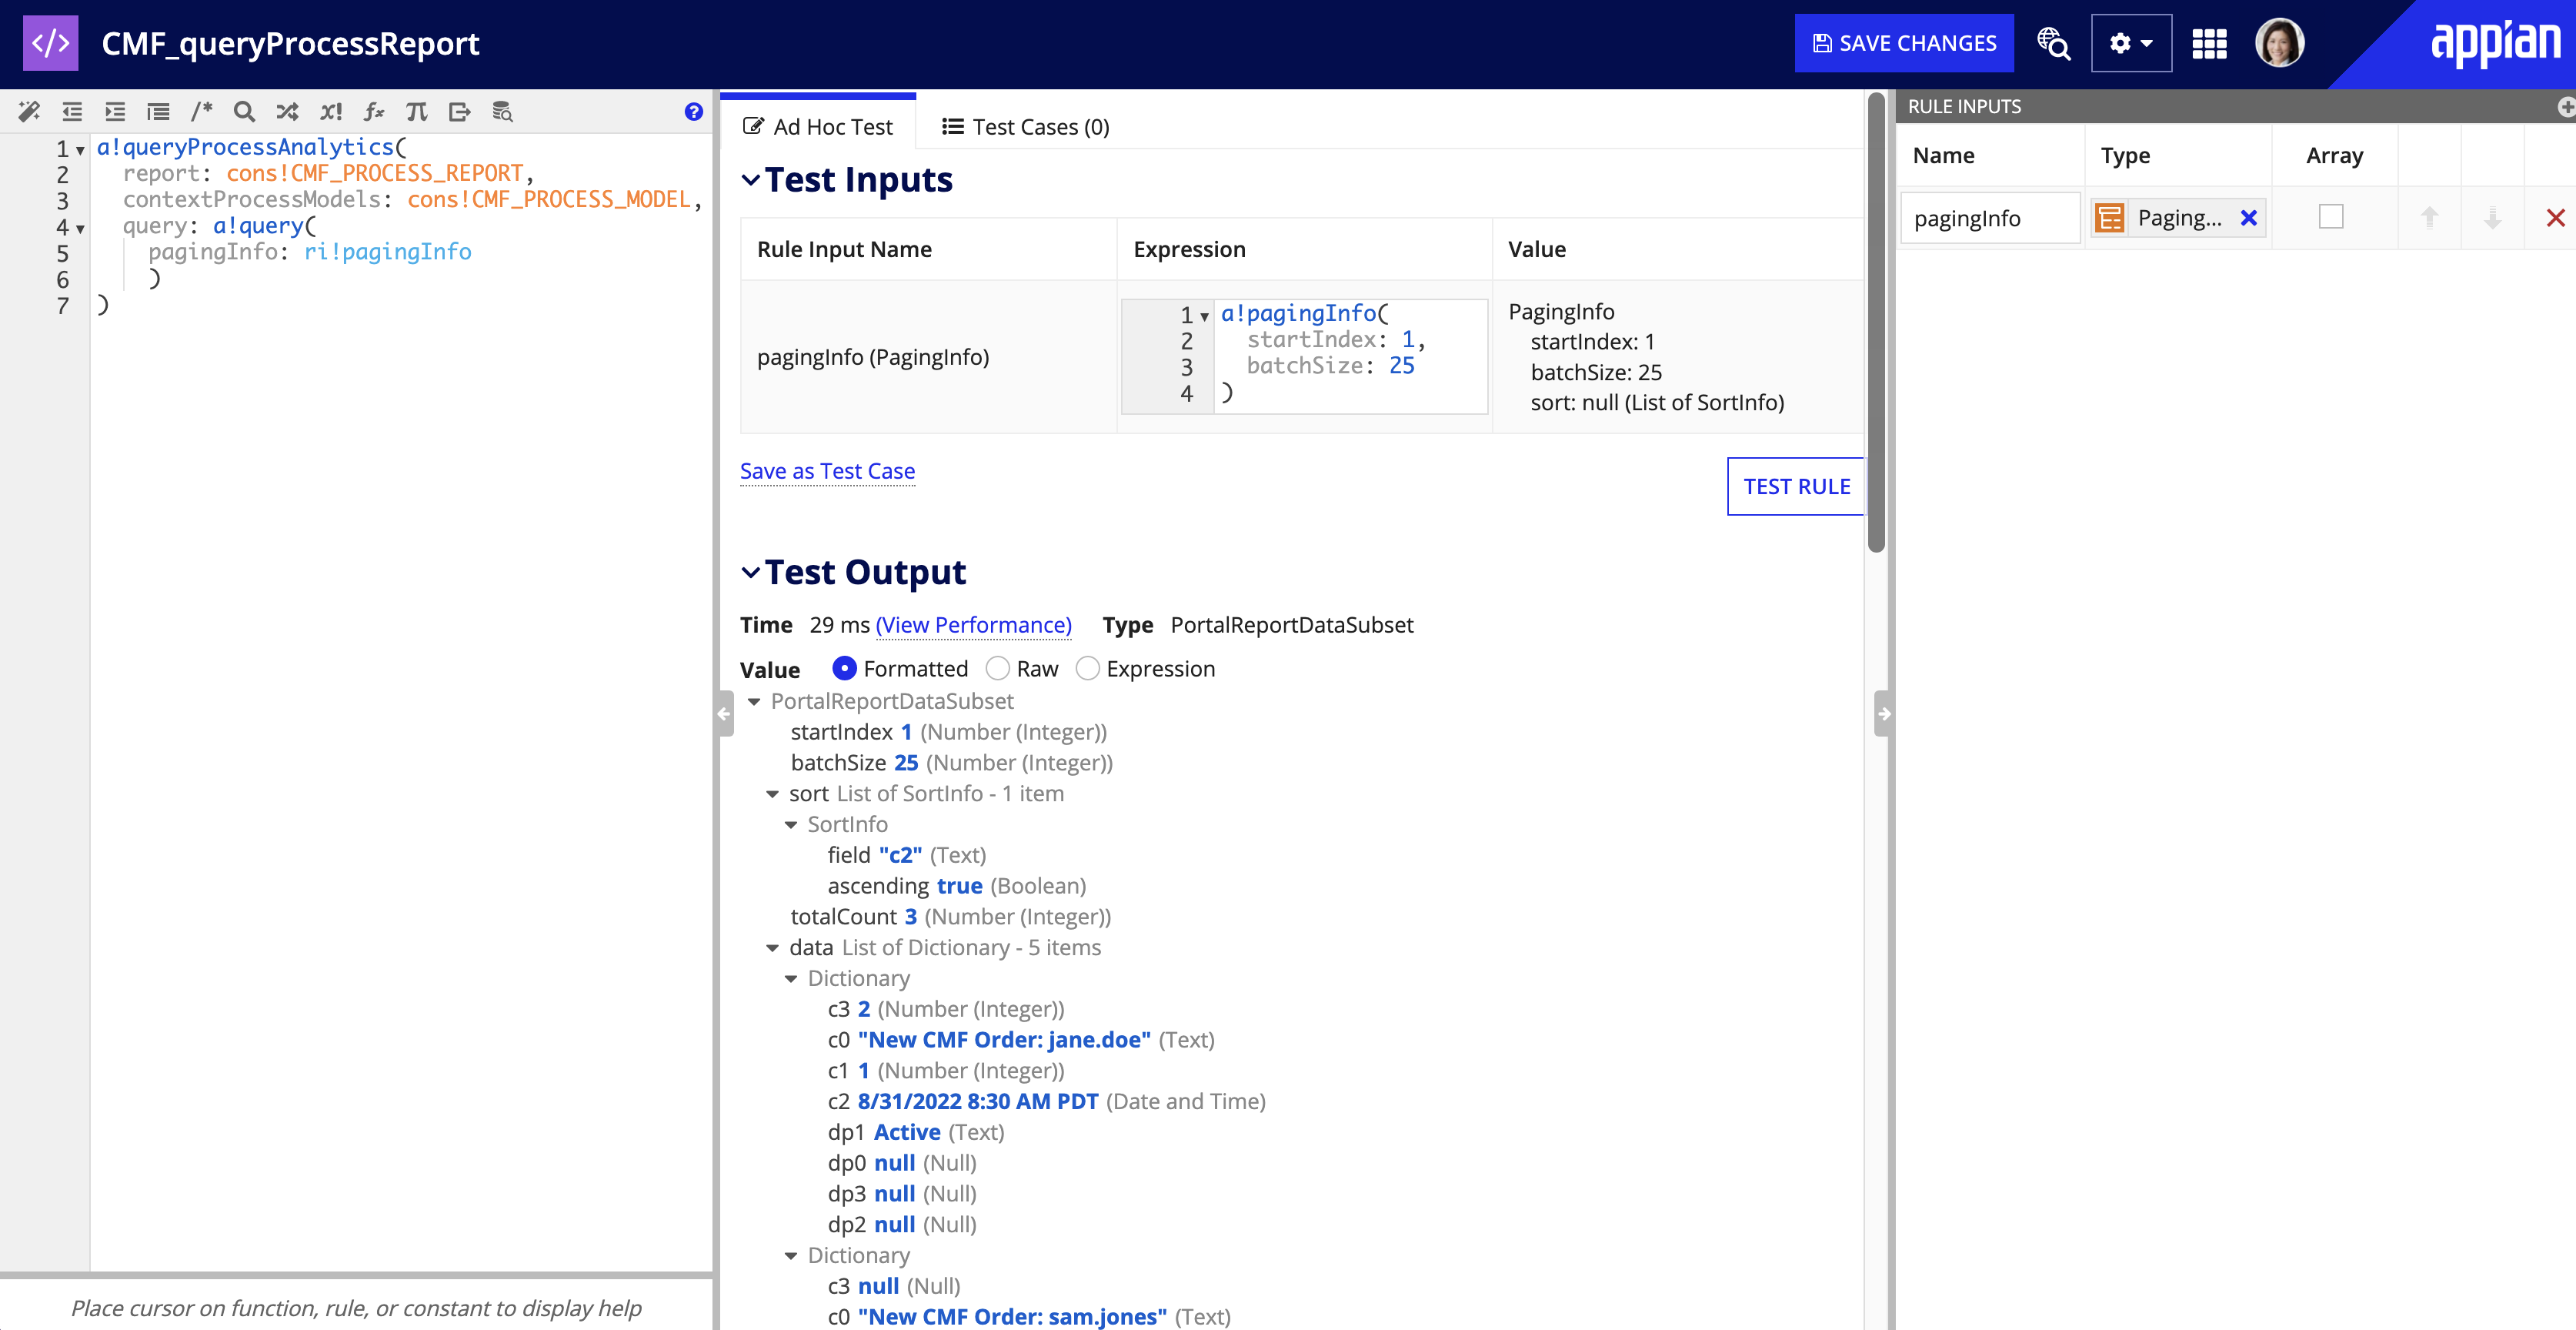The width and height of the screenshot is (2576, 1330).
Task: Toggle comment with the /* icon
Action: (x=202, y=111)
